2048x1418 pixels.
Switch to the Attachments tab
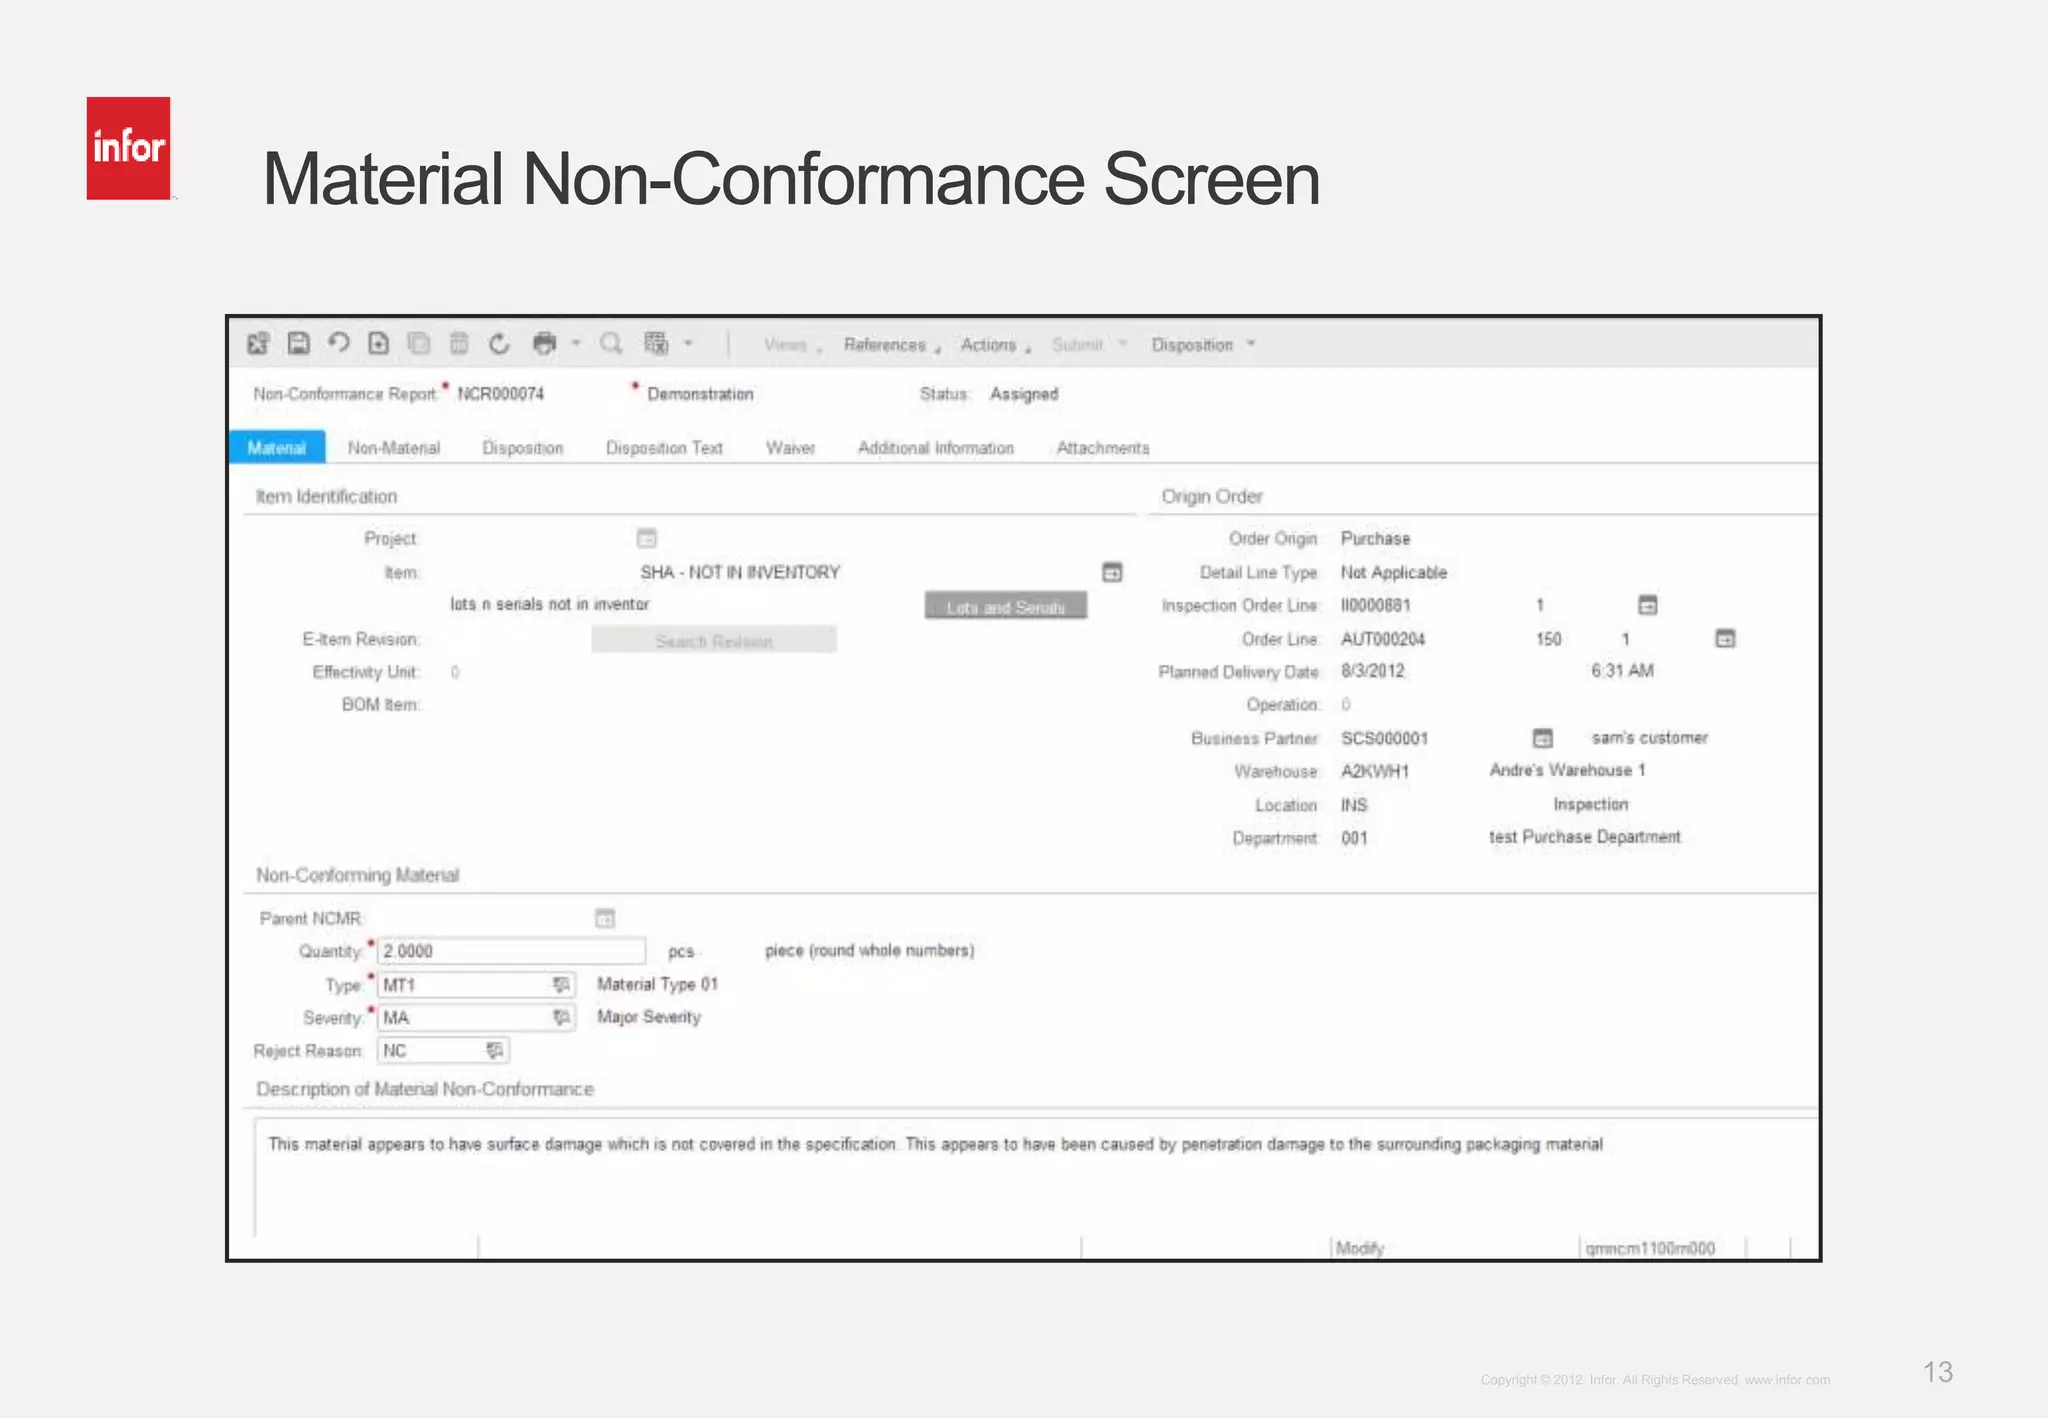[x=1102, y=448]
